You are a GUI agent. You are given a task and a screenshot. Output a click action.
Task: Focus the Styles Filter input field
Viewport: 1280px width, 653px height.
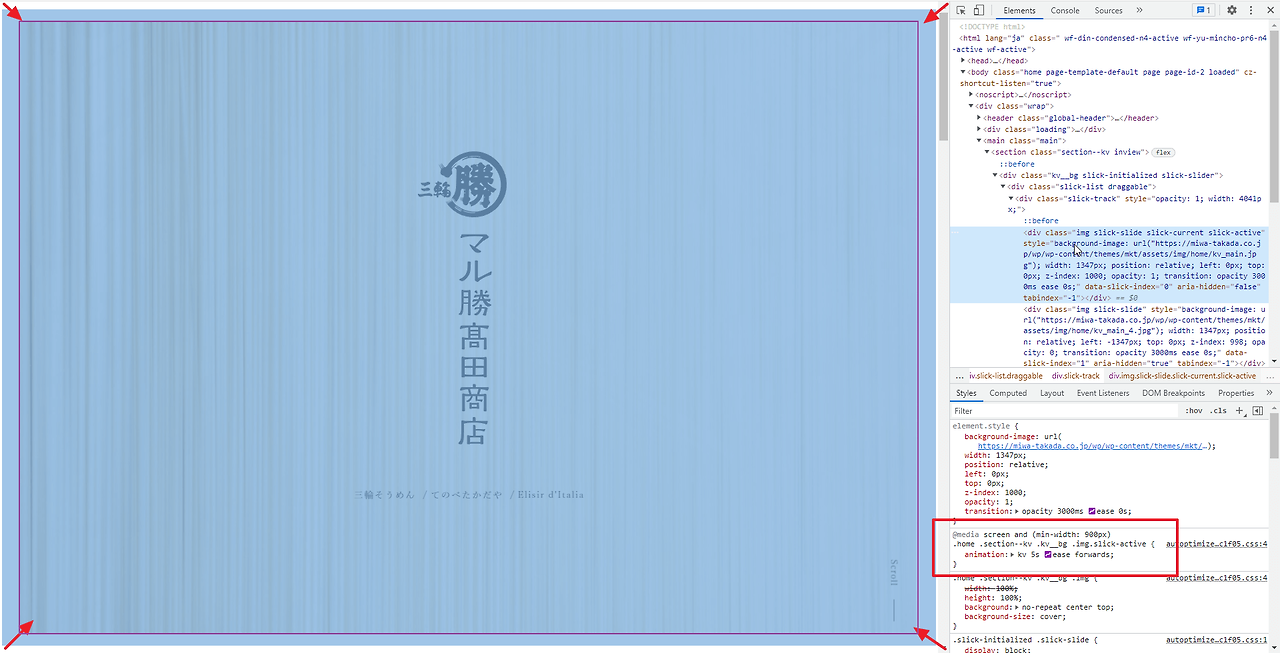tap(1064, 411)
